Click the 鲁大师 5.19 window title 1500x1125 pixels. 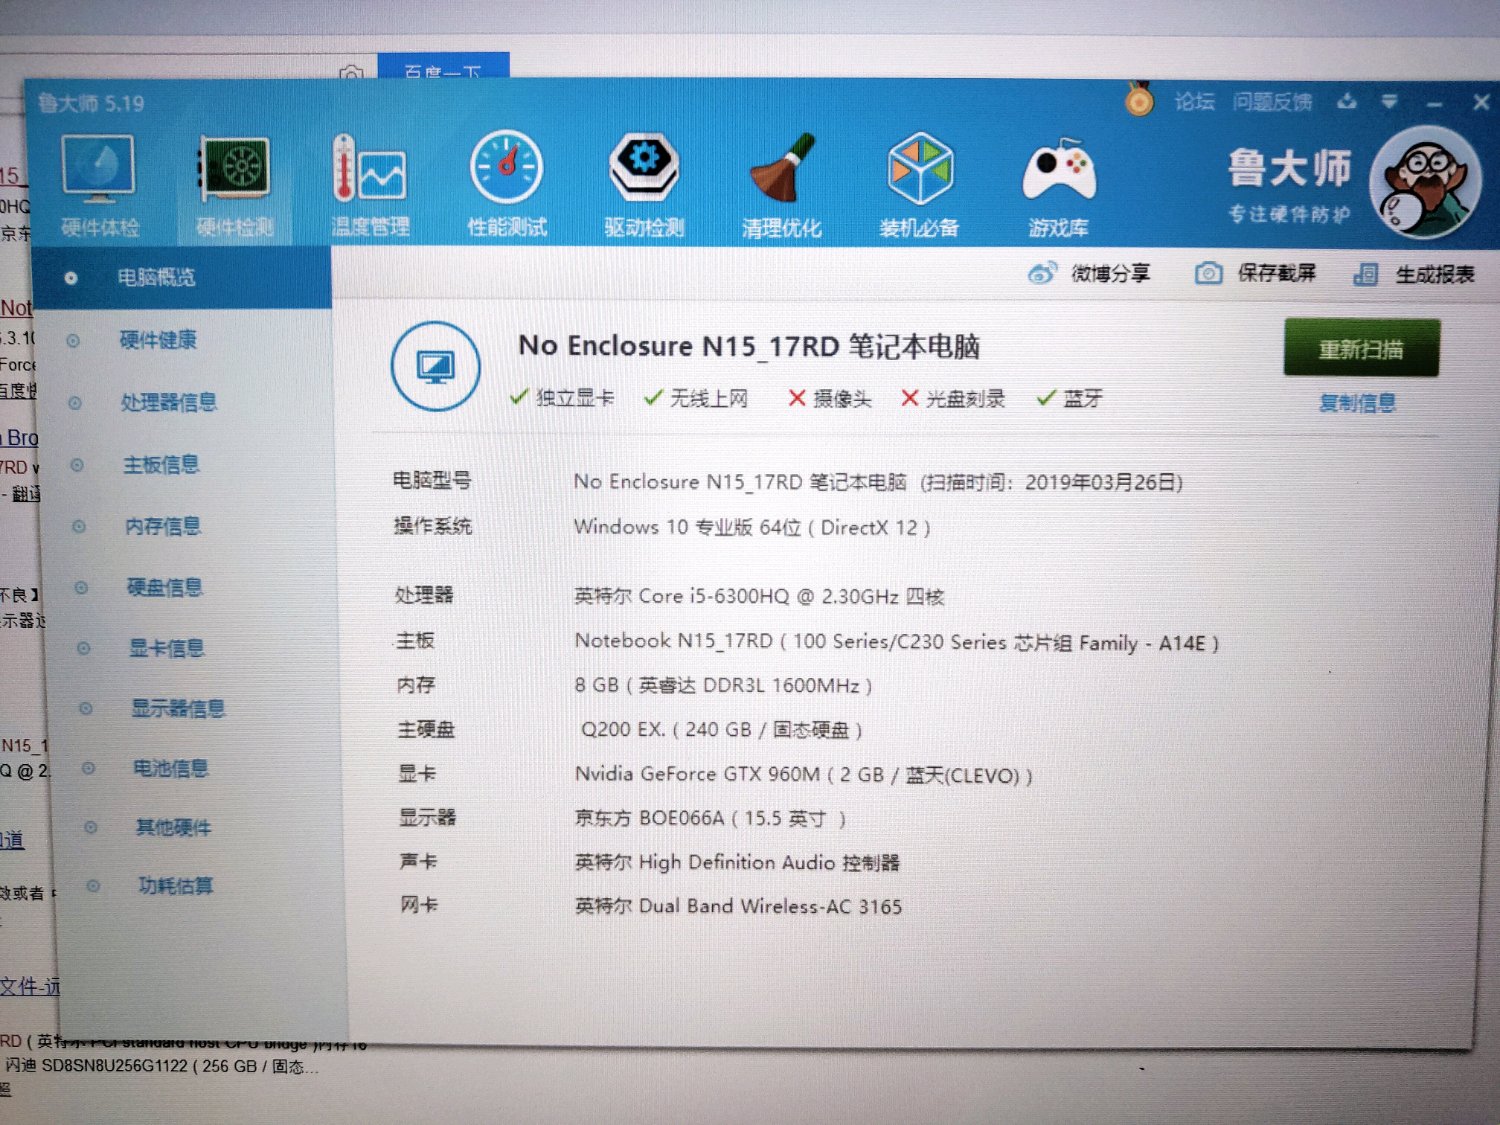(91, 103)
